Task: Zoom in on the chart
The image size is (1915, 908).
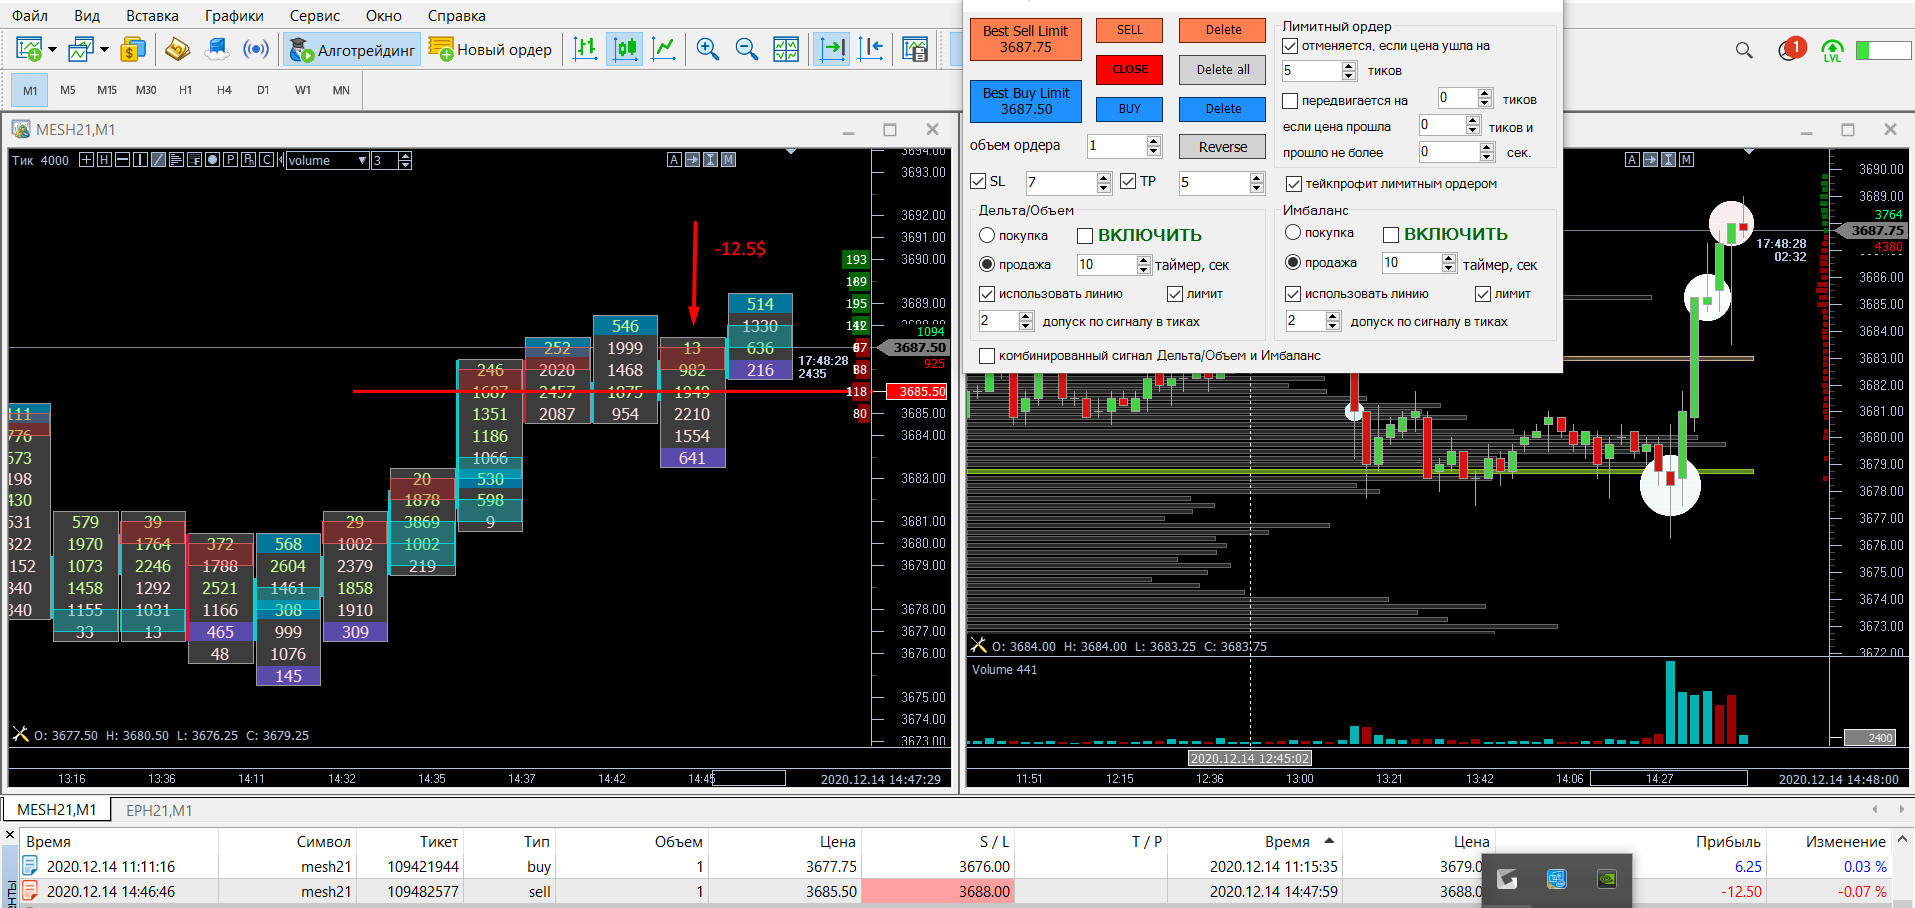Action: pyautogui.click(x=708, y=49)
